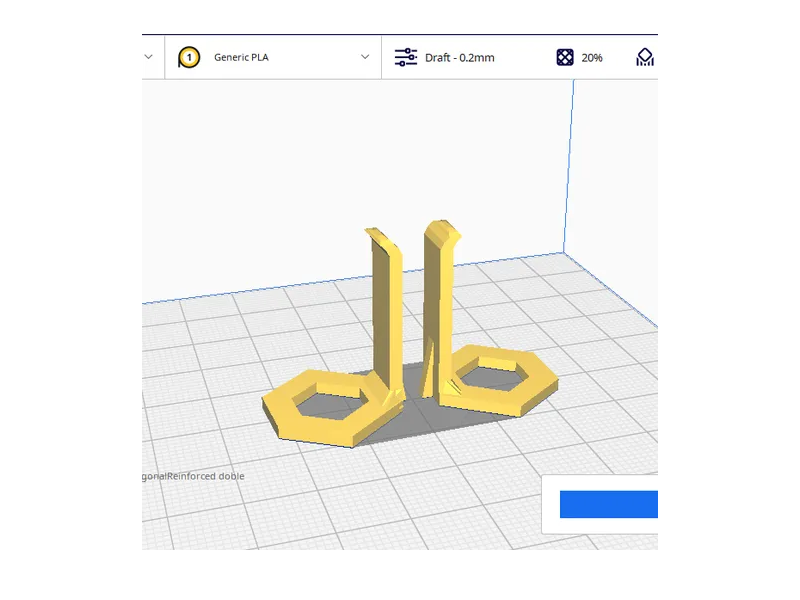
Task: Click the support settings icon
Action: coord(645,57)
